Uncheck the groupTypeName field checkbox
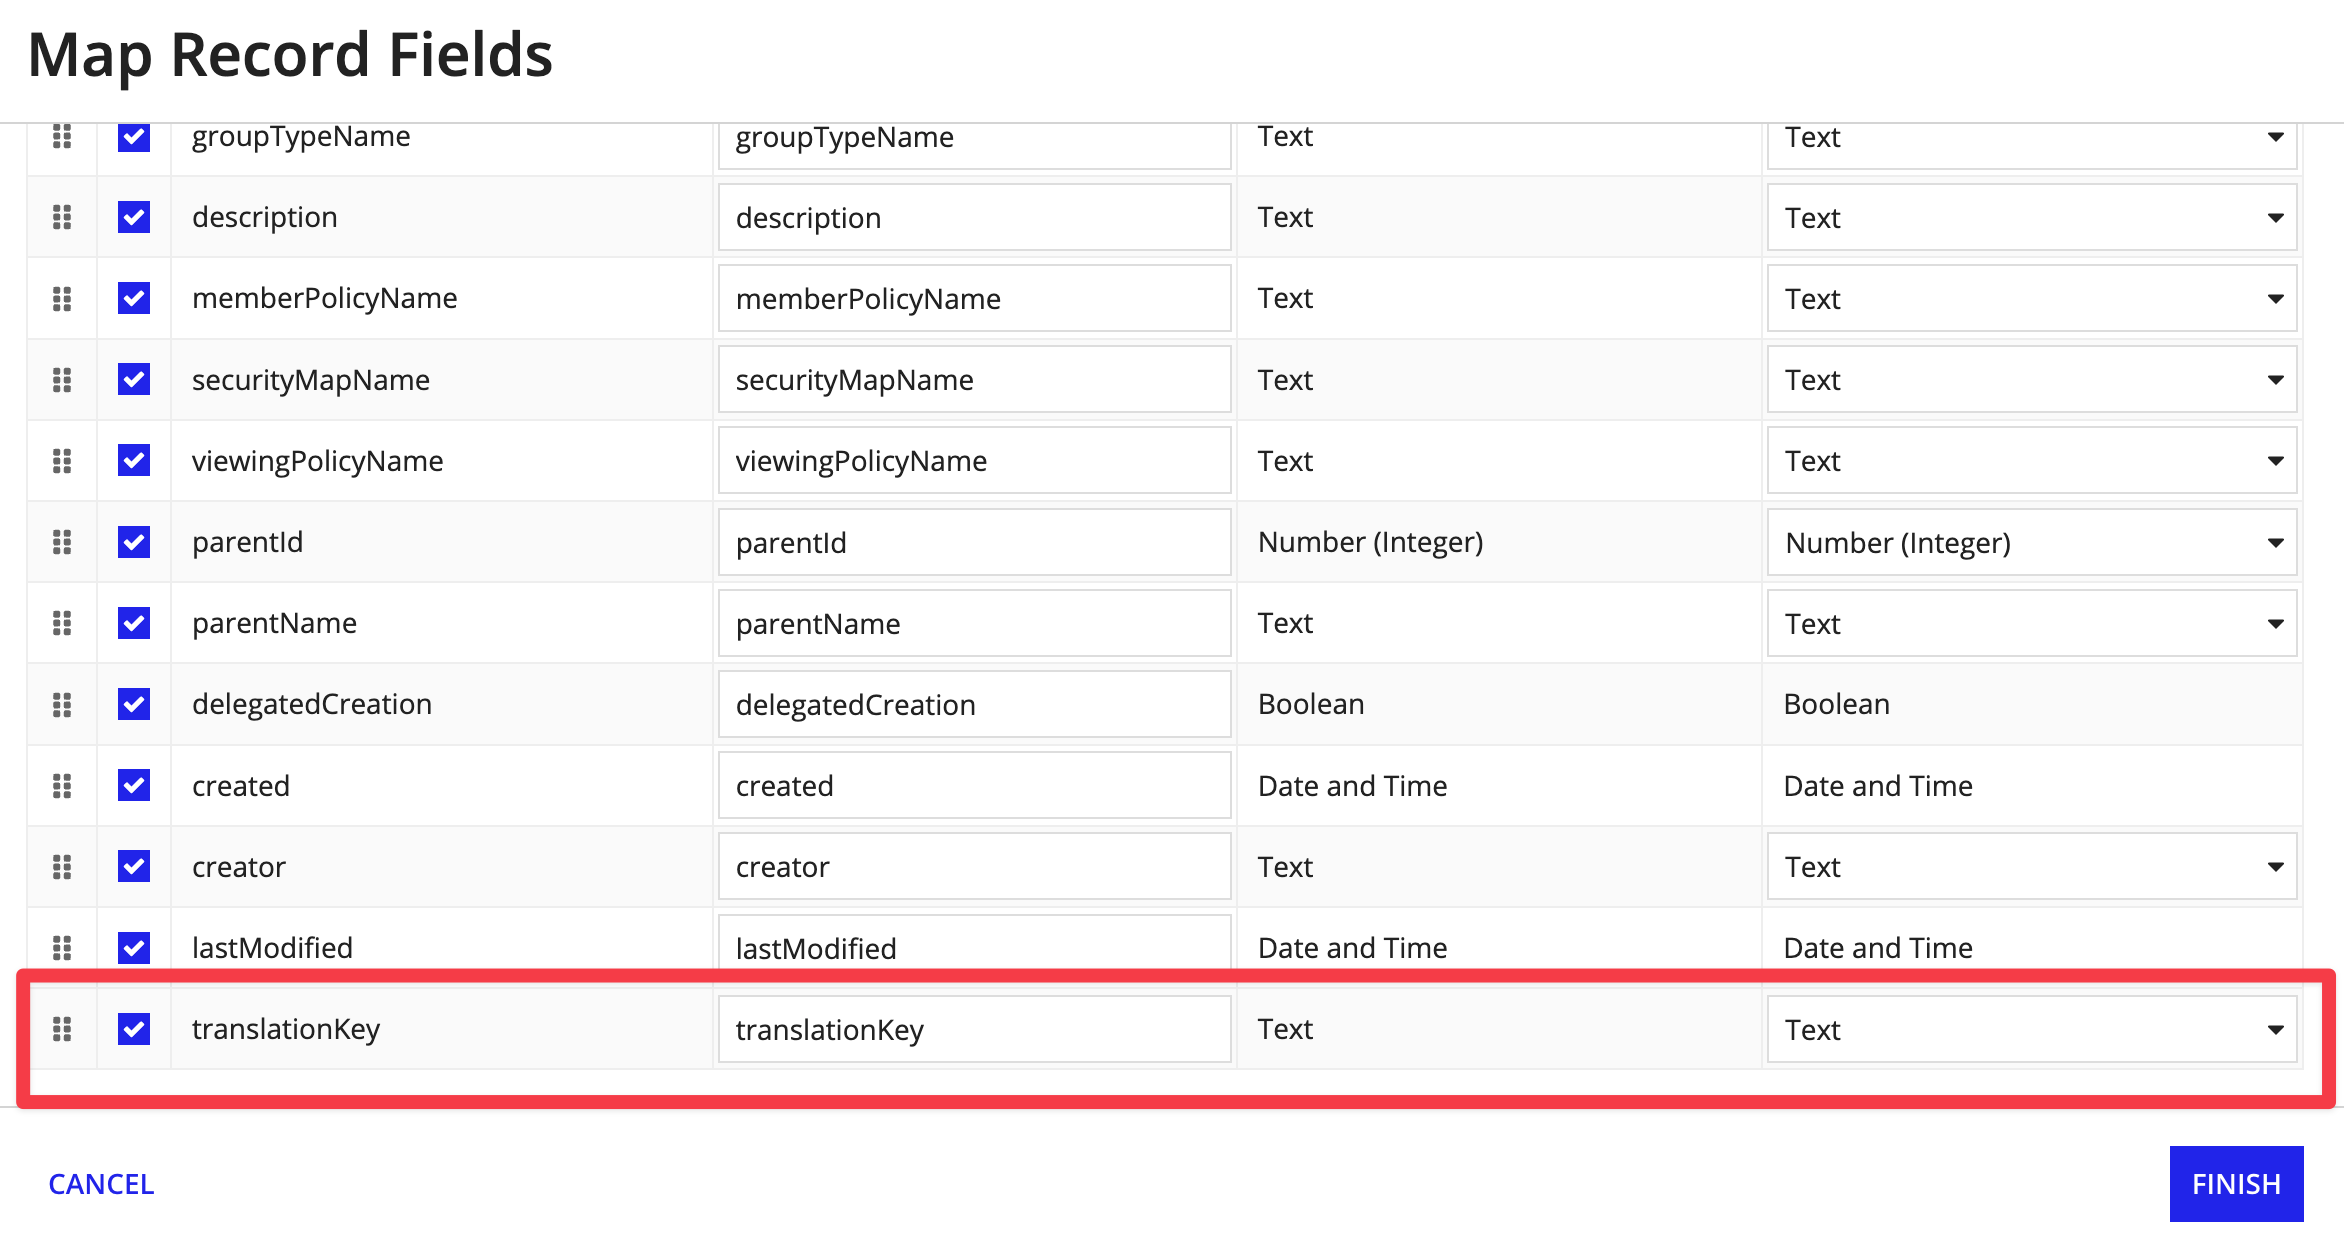Image resolution: width=2344 pixels, height=1254 pixels. (x=134, y=138)
